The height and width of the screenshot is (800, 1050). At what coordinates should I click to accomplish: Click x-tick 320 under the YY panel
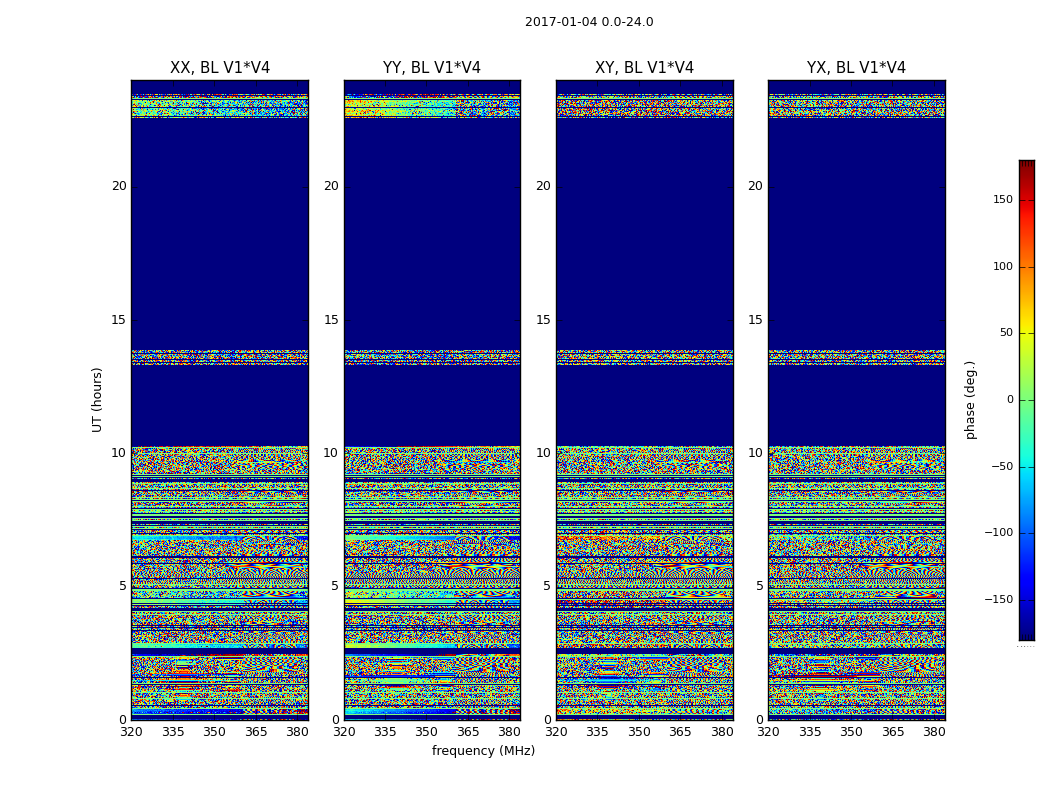[x=344, y=732]
